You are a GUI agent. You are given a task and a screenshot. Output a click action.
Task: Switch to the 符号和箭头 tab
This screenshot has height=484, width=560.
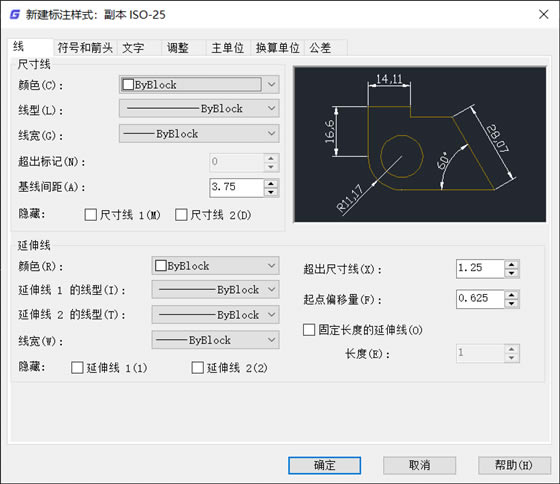click(85, 48)
